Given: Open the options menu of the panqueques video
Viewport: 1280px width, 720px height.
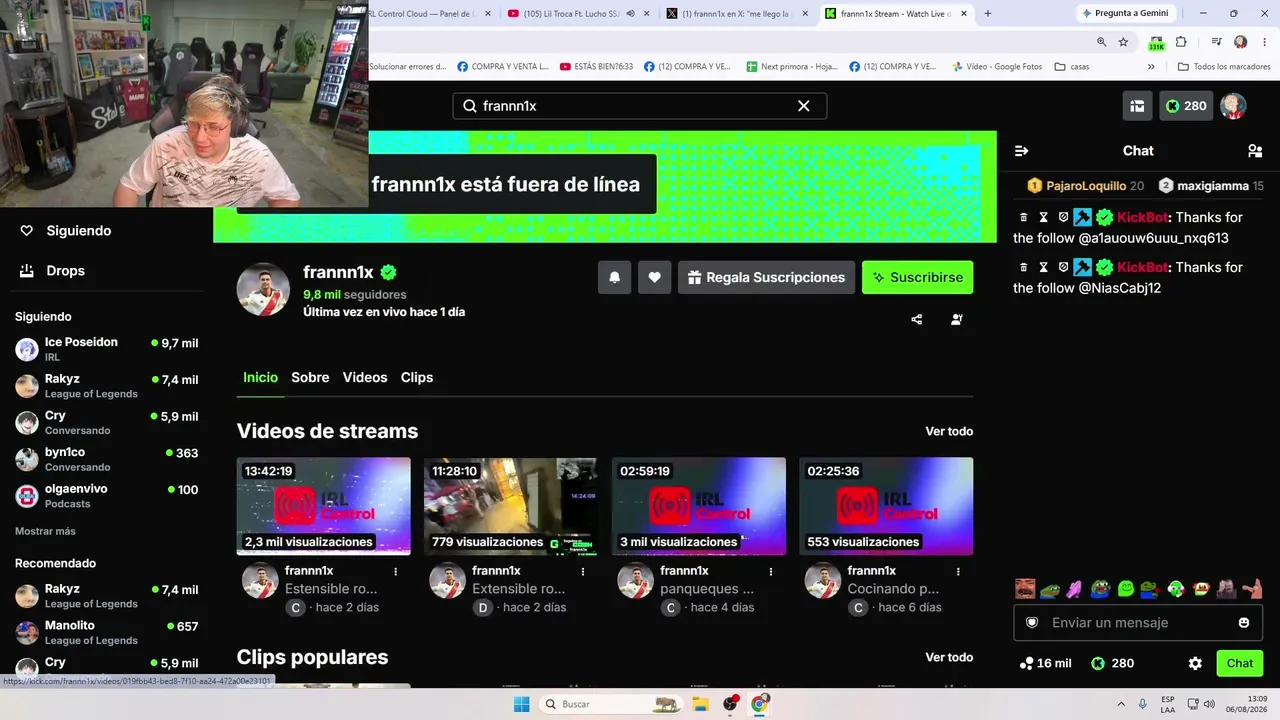Looking at the screenshot, I should click(x=771, y=572).
